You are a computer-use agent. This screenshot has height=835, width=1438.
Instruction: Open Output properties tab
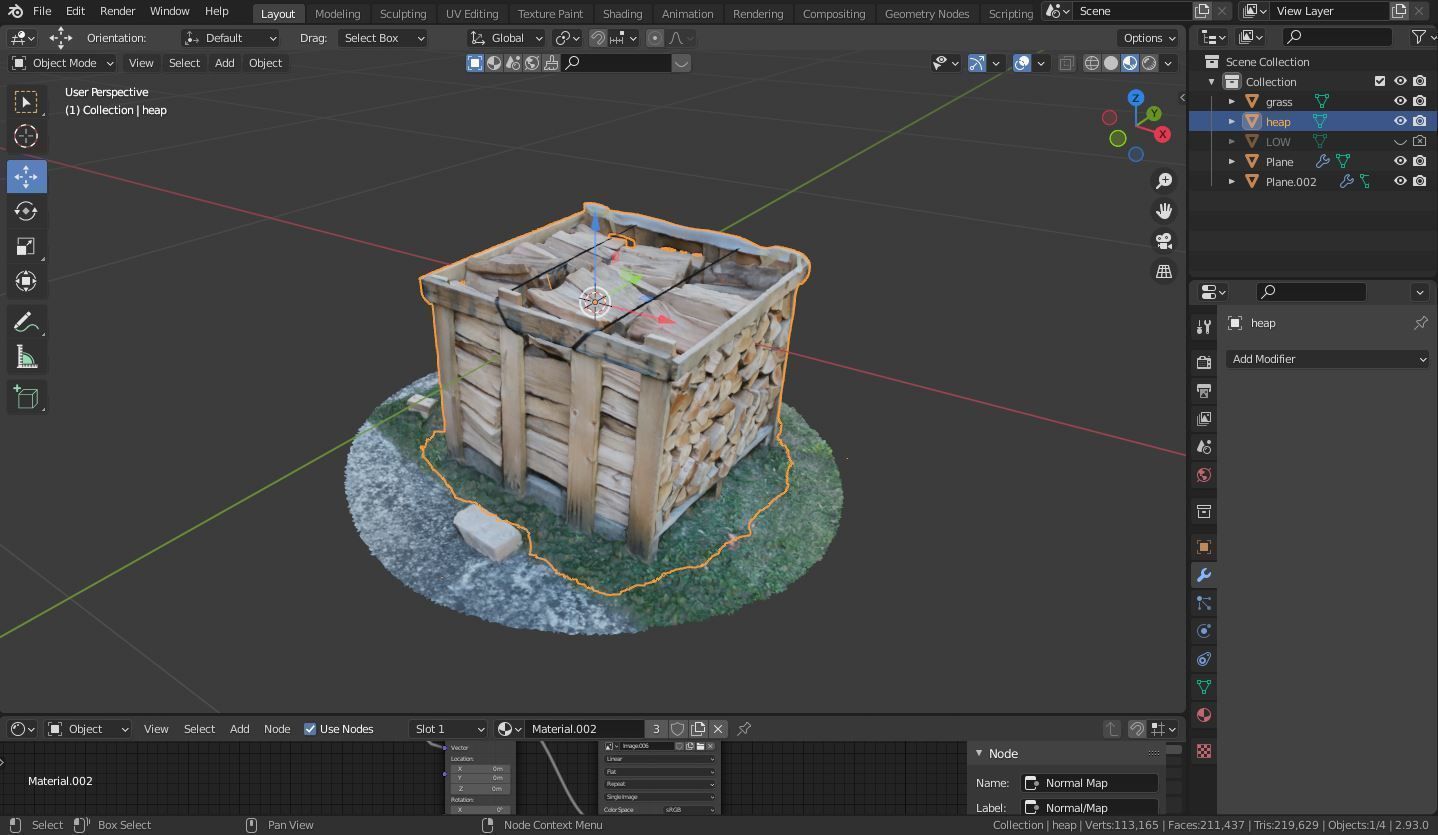(x=1204, y=390)
